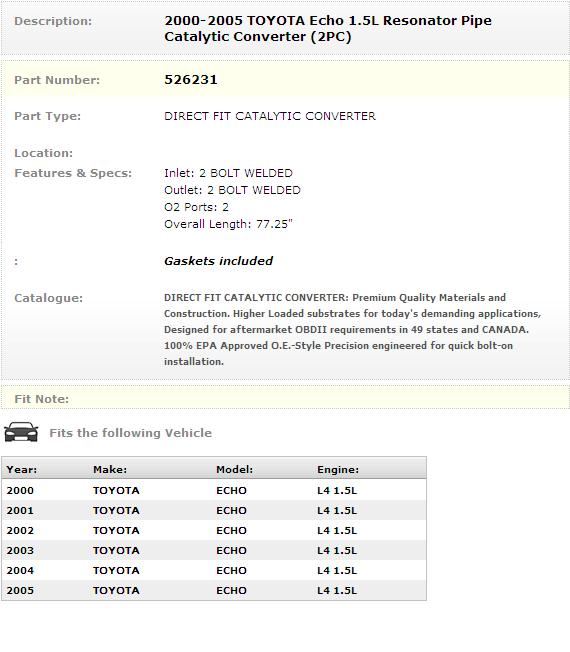The height and width of the screenshot is (652, 570).
Task: Click the Make column header
Action: tap(110, 469)
